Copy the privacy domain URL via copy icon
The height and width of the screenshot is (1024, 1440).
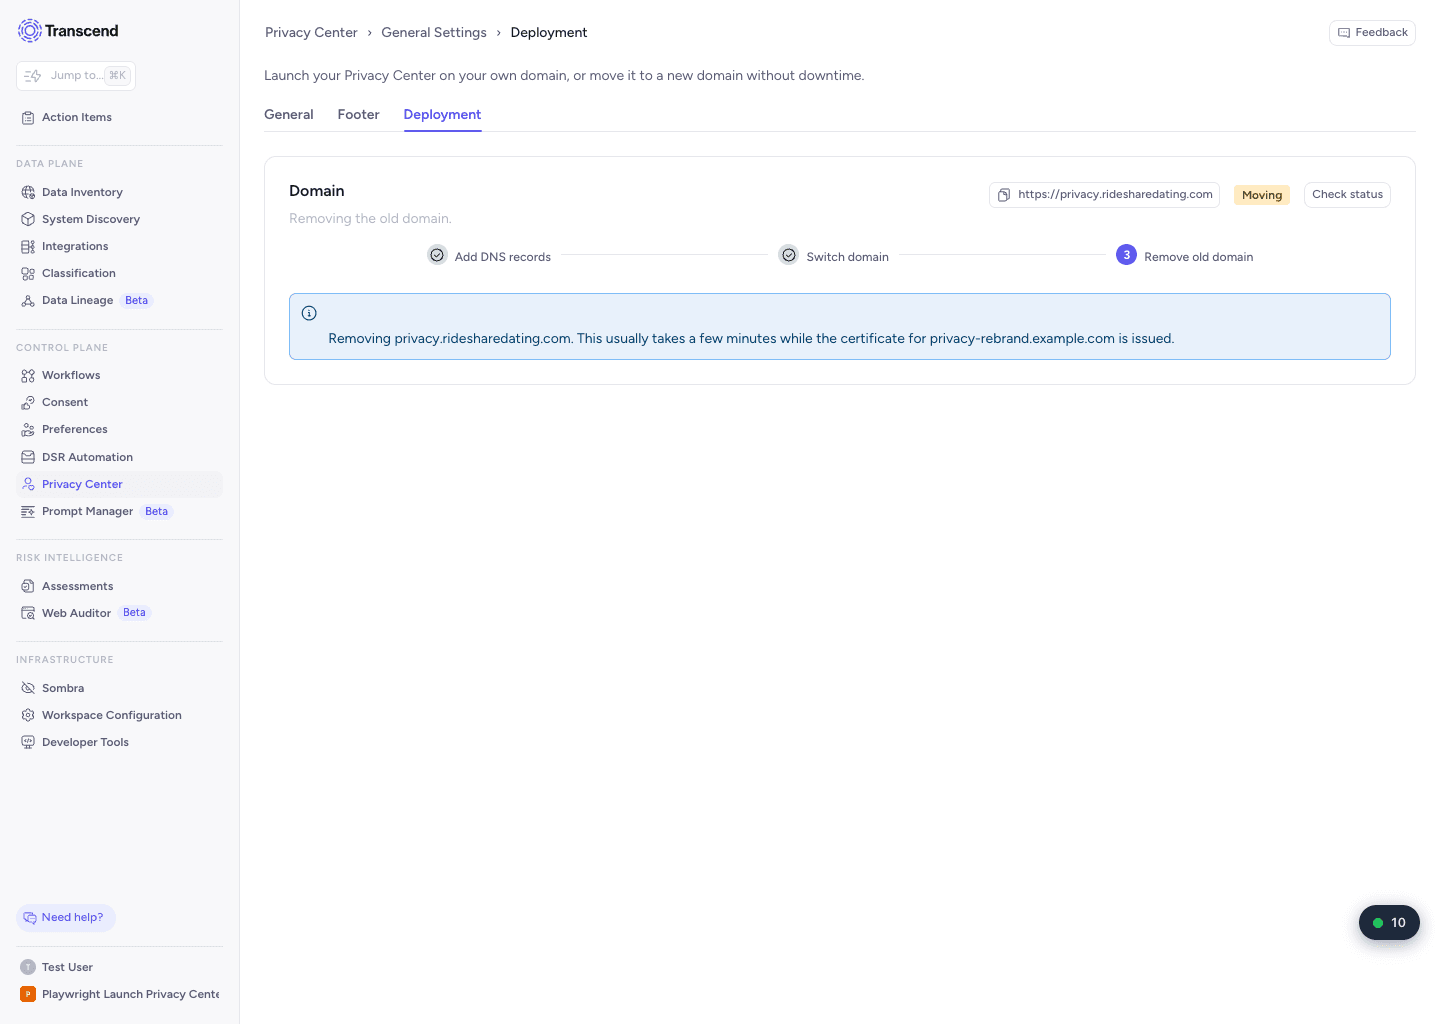[x=1004, y=195]
